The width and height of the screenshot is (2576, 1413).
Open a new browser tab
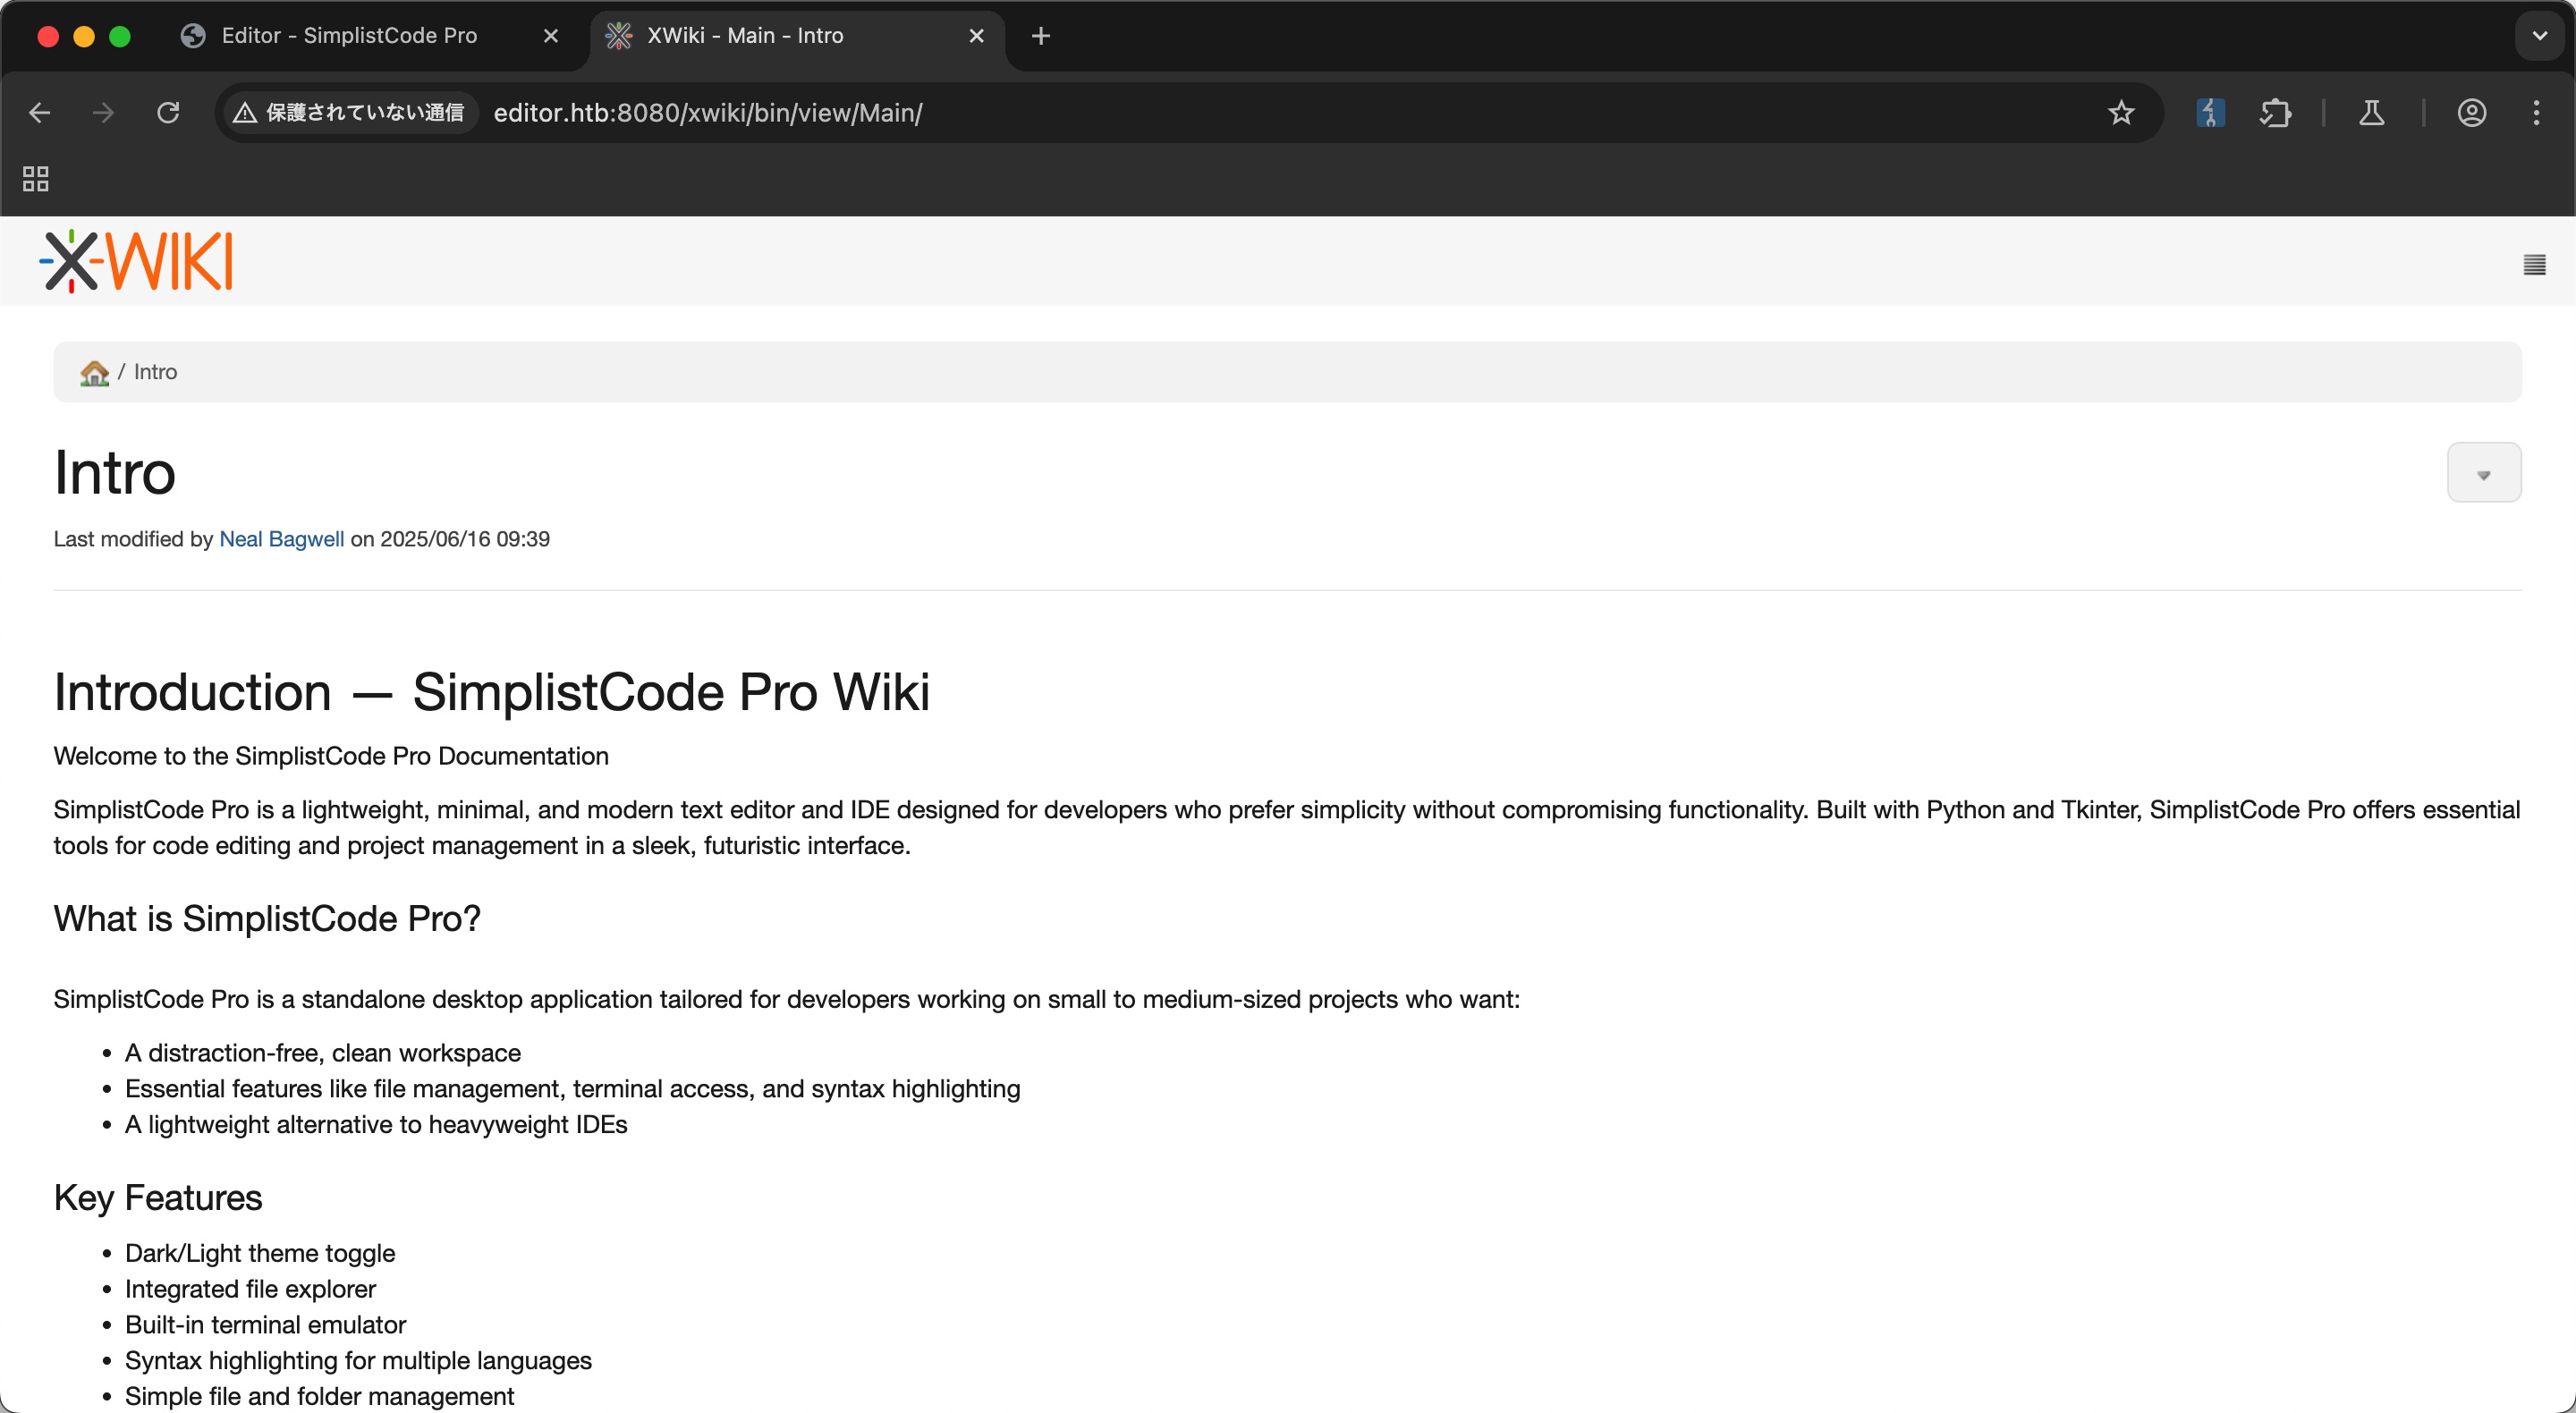click(1040, 36)
